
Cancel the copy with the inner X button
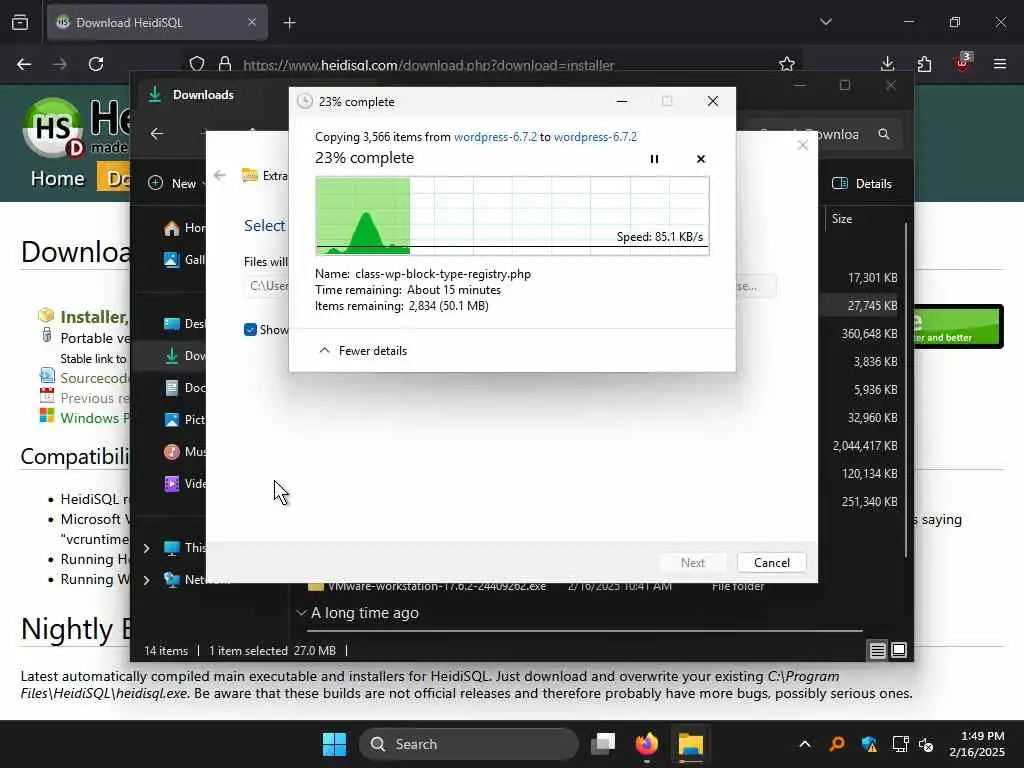click(x=701, y=159)
